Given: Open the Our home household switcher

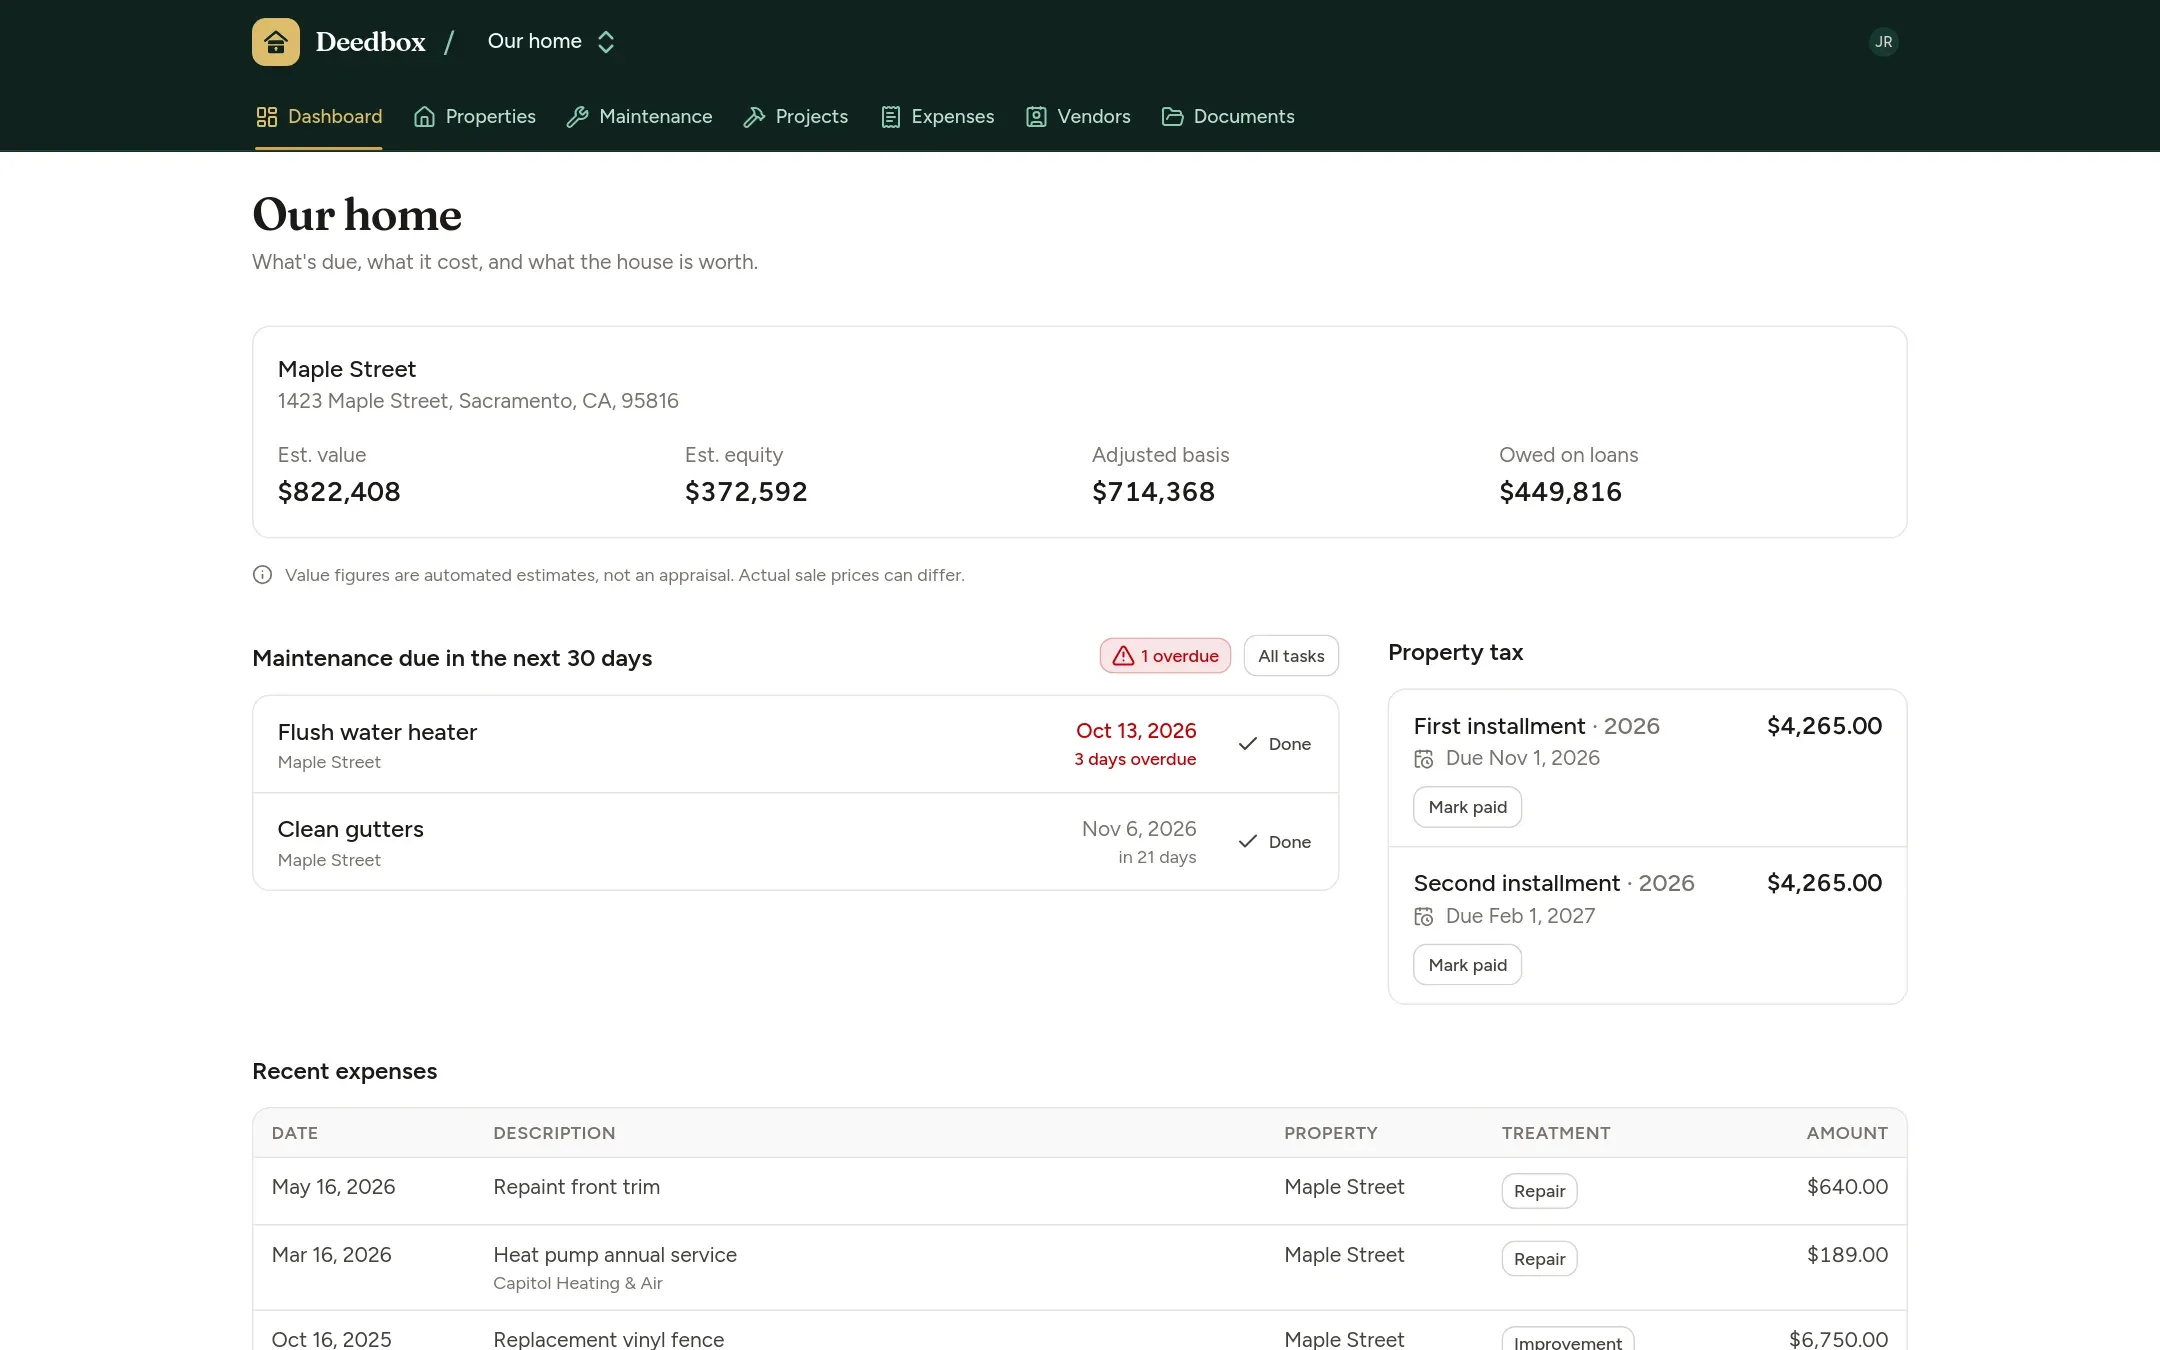Looking at the screenshot, I should click(x=551, y=42).
